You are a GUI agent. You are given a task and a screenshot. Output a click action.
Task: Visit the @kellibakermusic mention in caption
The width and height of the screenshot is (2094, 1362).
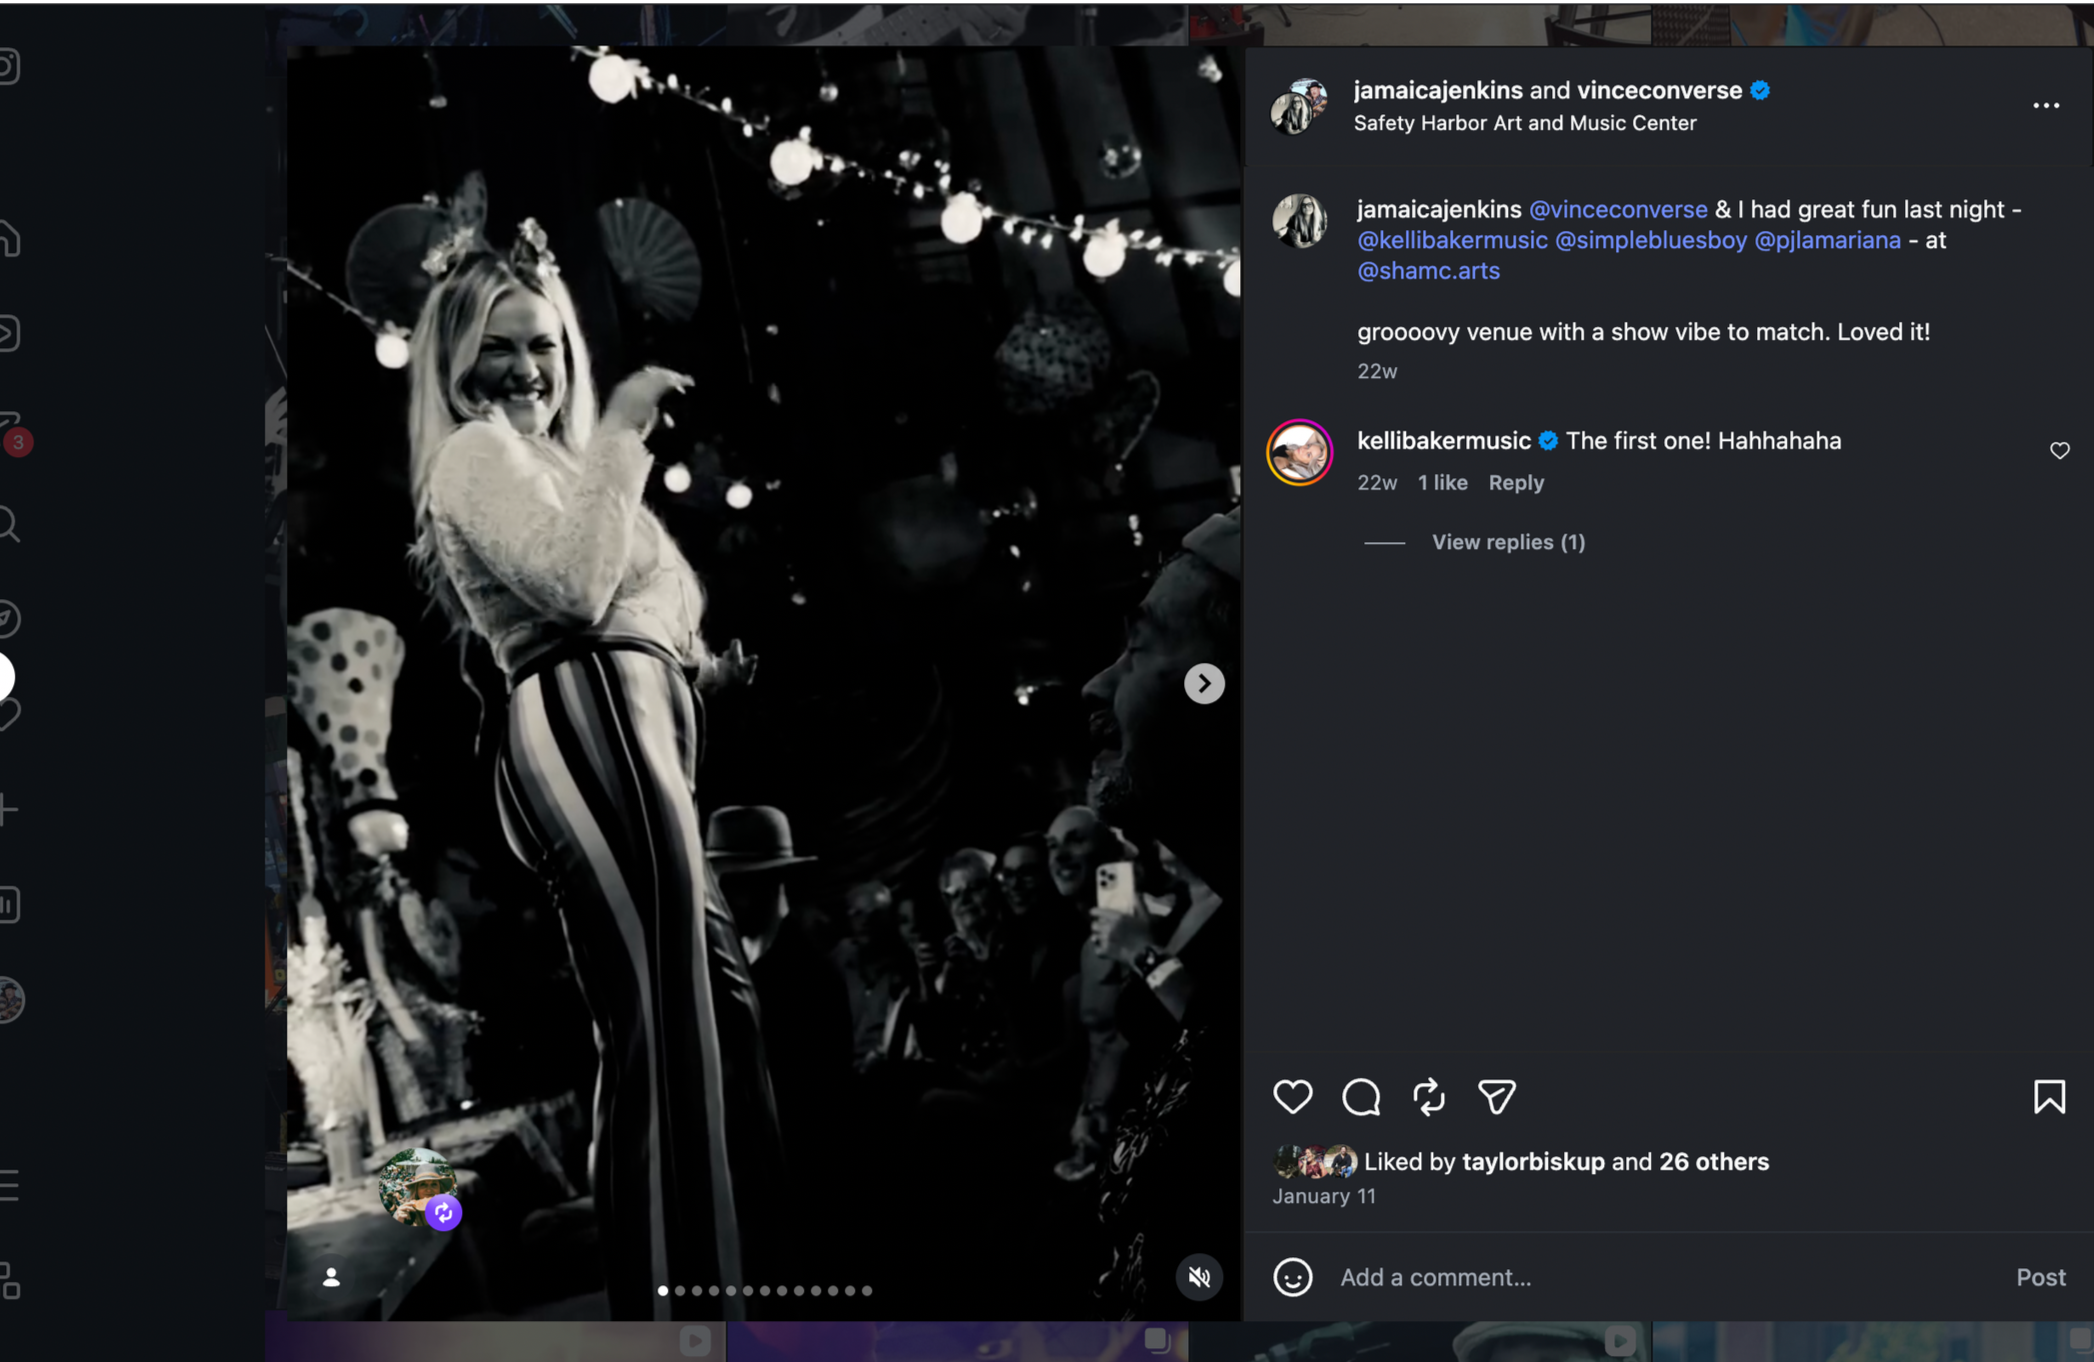(x=1452, y=240)
